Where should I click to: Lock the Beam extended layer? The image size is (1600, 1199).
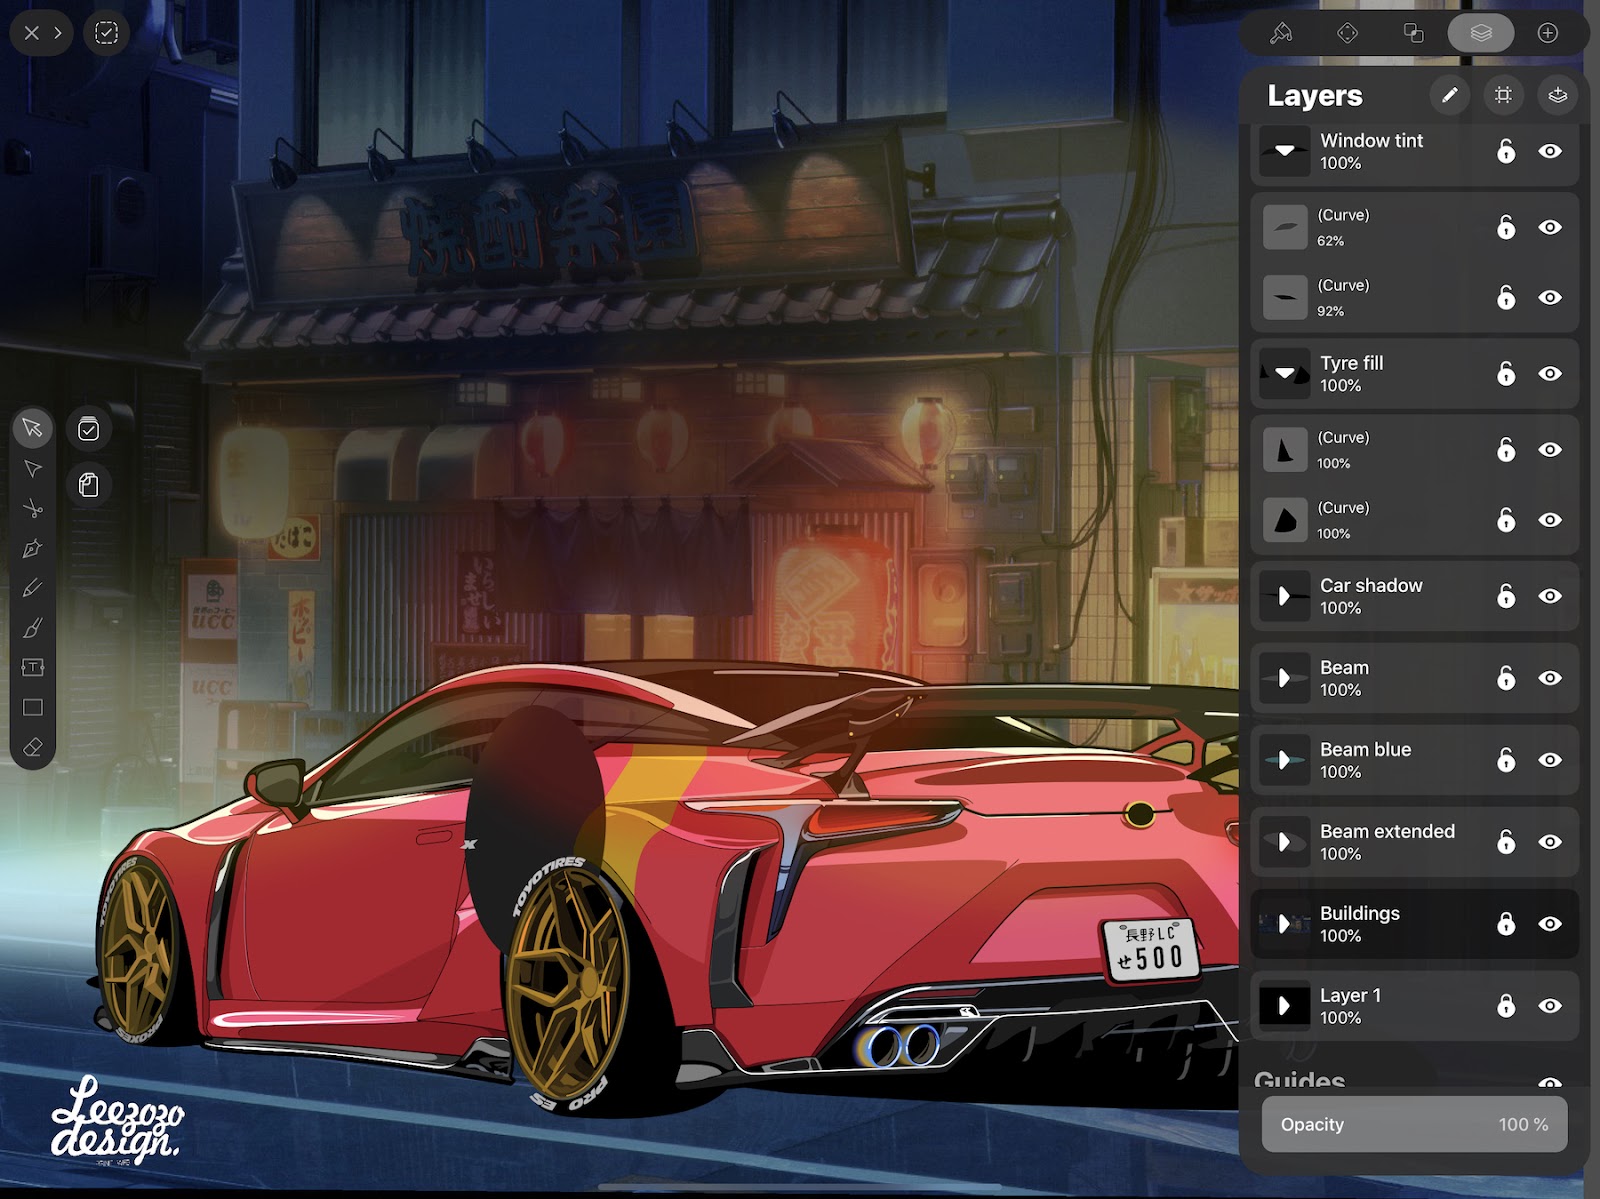[x=1506, y=842]
